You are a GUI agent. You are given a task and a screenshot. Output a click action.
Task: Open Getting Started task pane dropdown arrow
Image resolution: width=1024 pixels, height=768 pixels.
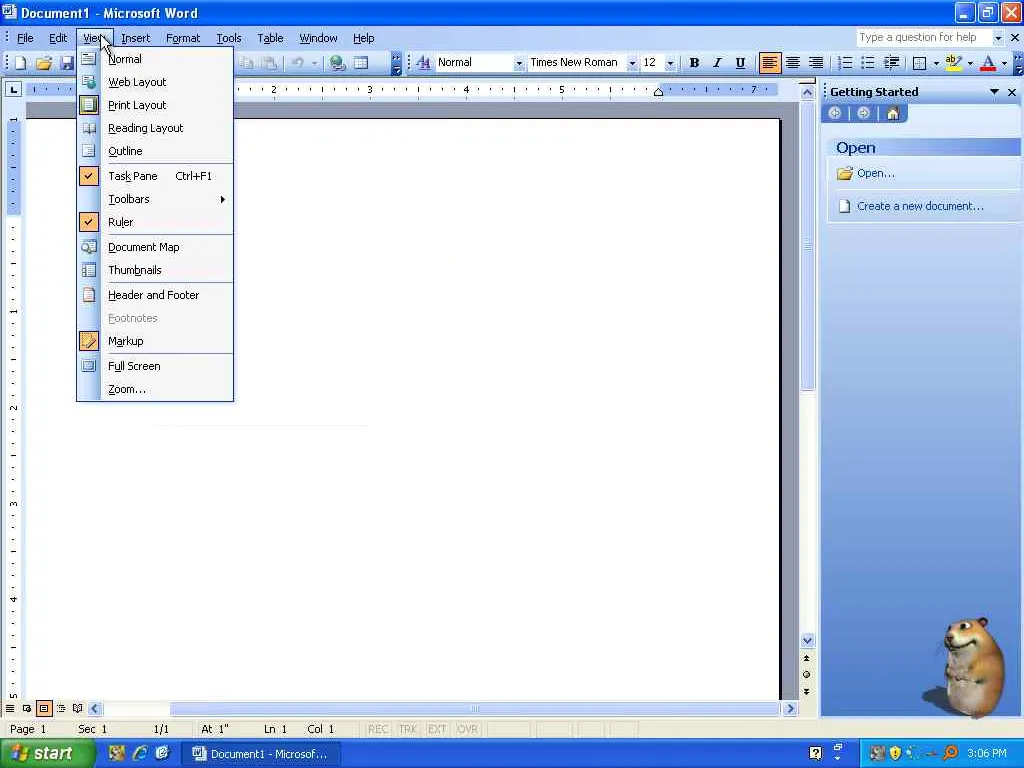click(994, 92)
